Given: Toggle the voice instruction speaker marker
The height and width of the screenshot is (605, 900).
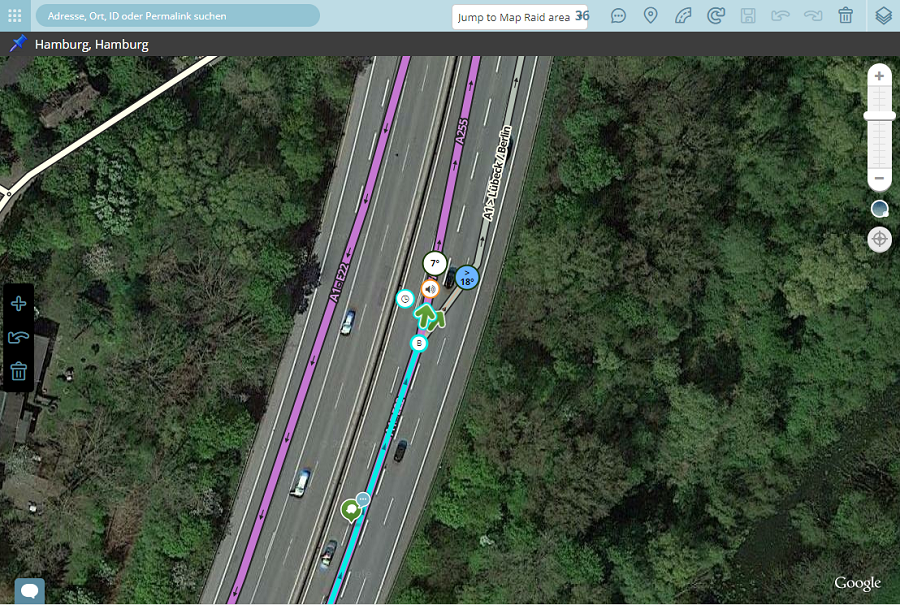Looking at the screenshot, I should [430, 289].
